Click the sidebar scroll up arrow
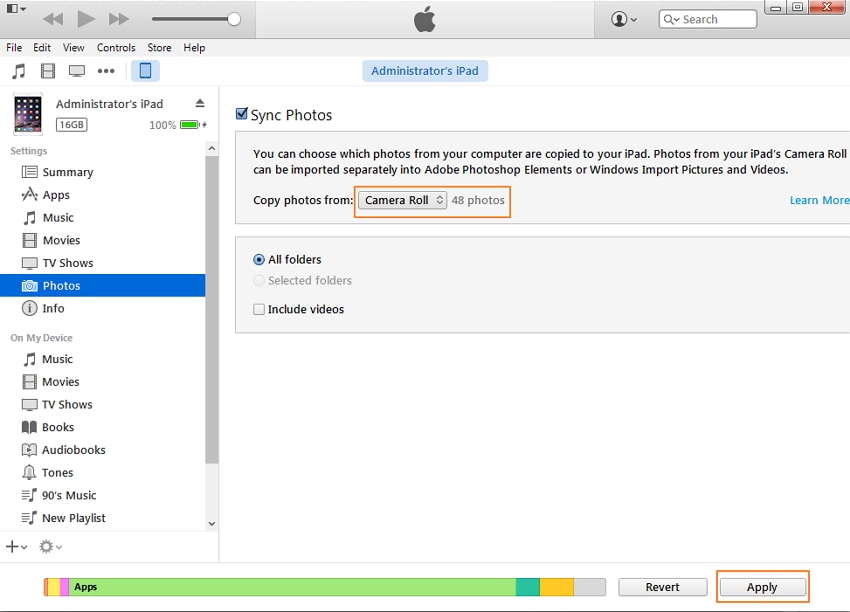 click(212, 149)
